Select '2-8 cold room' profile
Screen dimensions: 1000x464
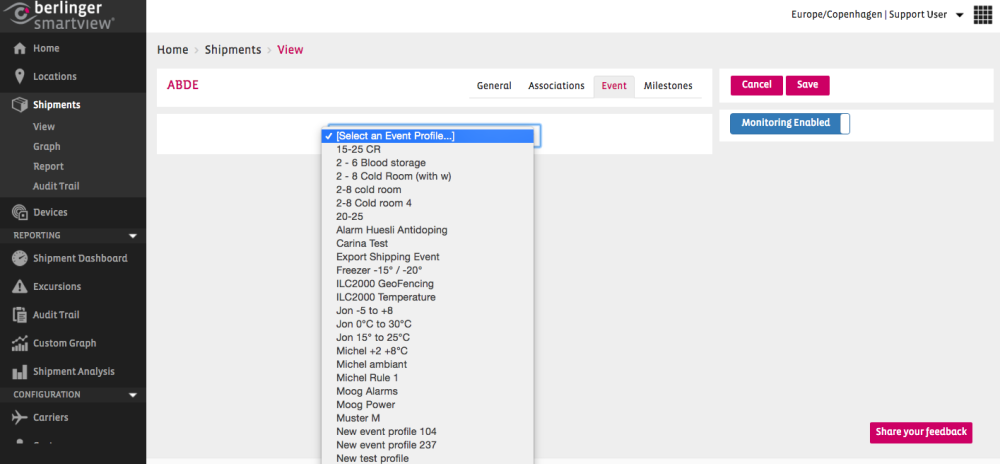tap(427, 189)
